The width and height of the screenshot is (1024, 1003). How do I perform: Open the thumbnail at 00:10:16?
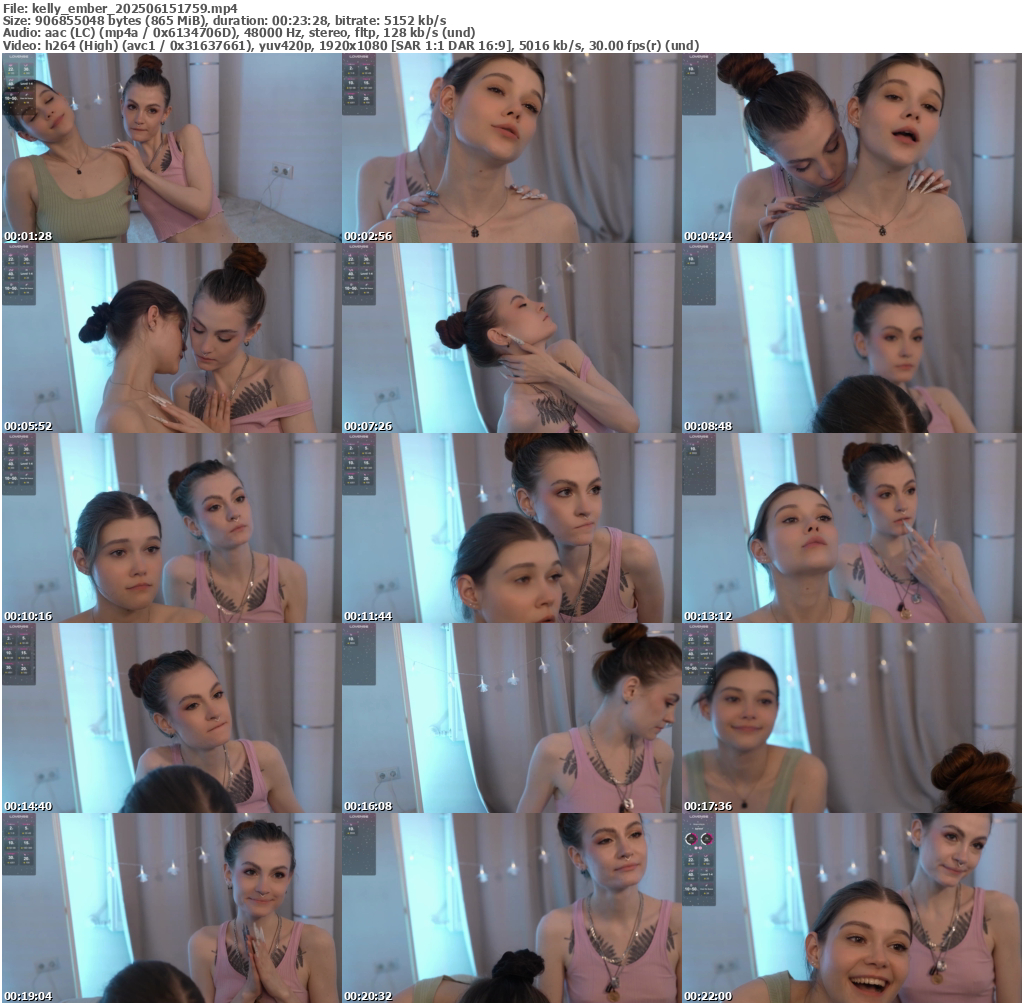click(x=171, y=528)
